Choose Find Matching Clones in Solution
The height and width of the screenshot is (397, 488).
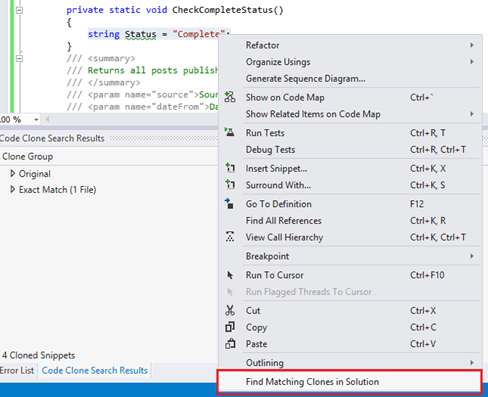[x=349, y=382]
